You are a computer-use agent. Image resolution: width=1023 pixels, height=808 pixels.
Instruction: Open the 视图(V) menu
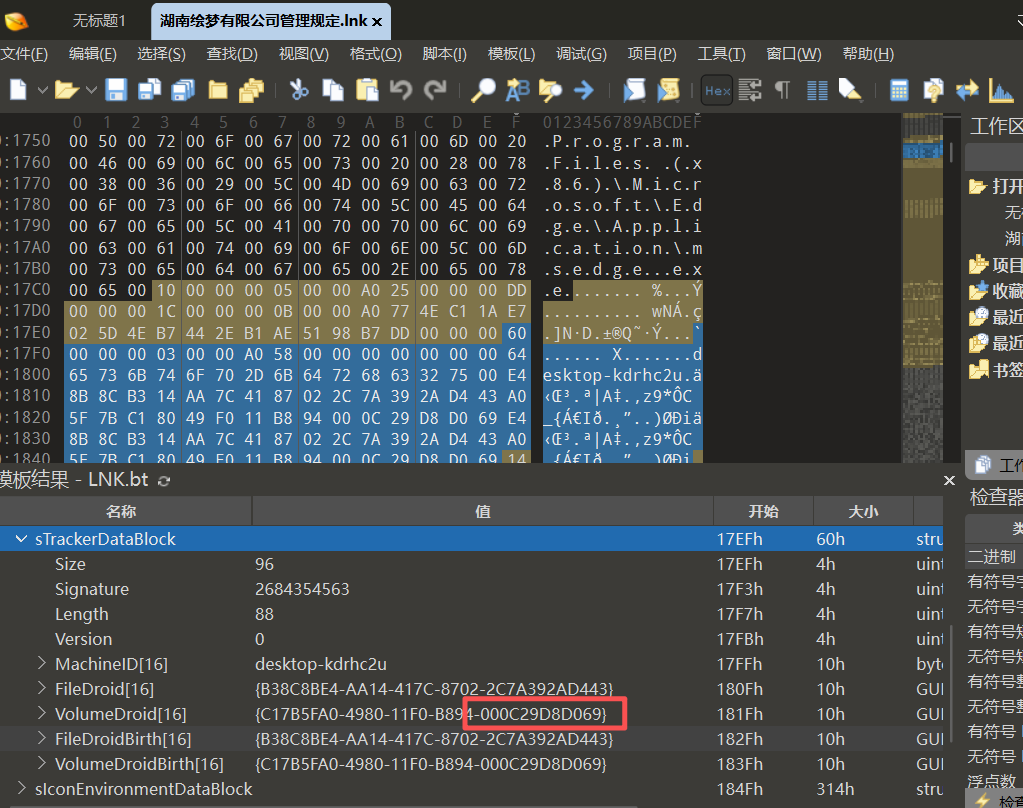point(303,54)
